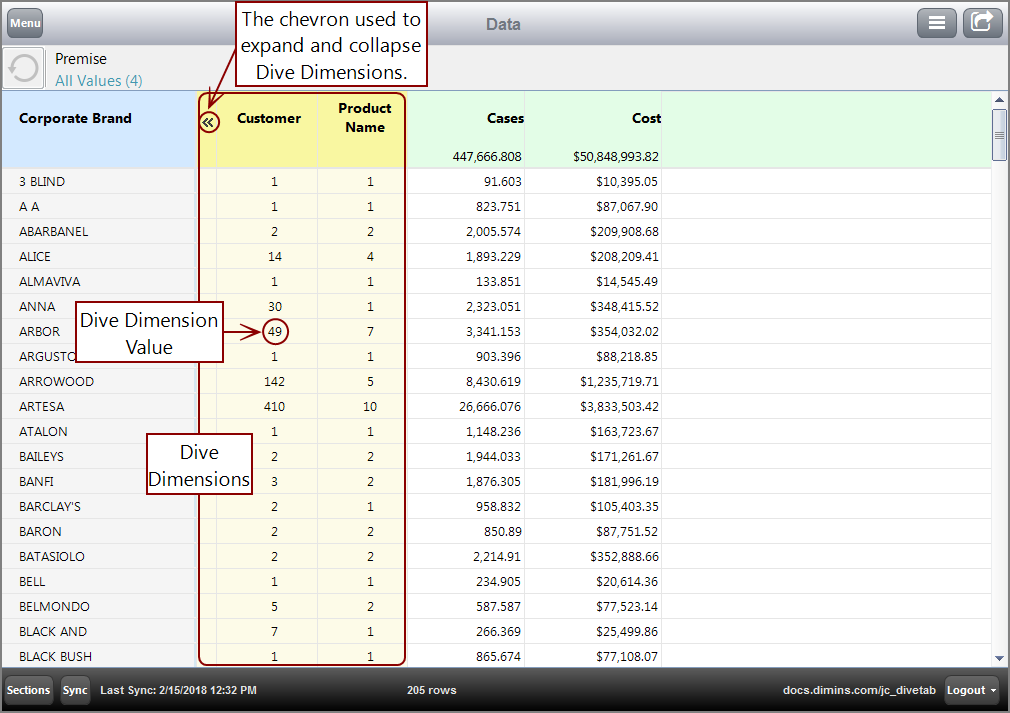Sort by the Cases column header
Image resolution: width=1010 pixels, height=713 pixels.
(x=505, y=118)
